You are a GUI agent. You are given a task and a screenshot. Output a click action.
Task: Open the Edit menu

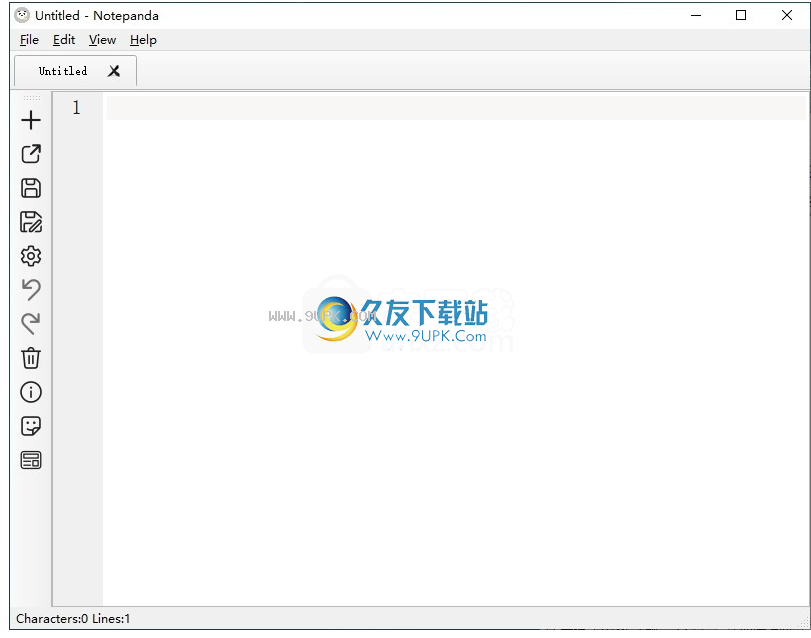[64, 40]
